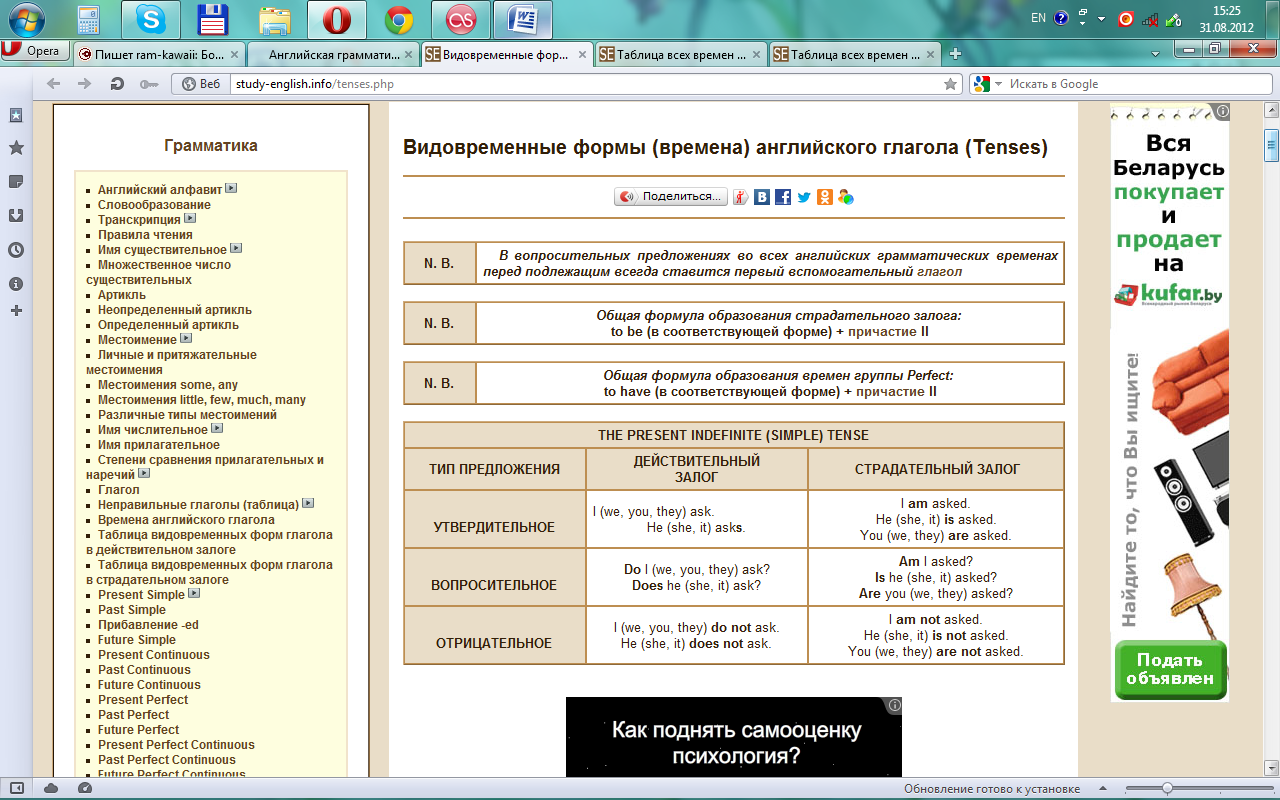This screenshot has height=800, width=1280.
Task: Open the calculator taskbar icon
Action: point(88,19)
